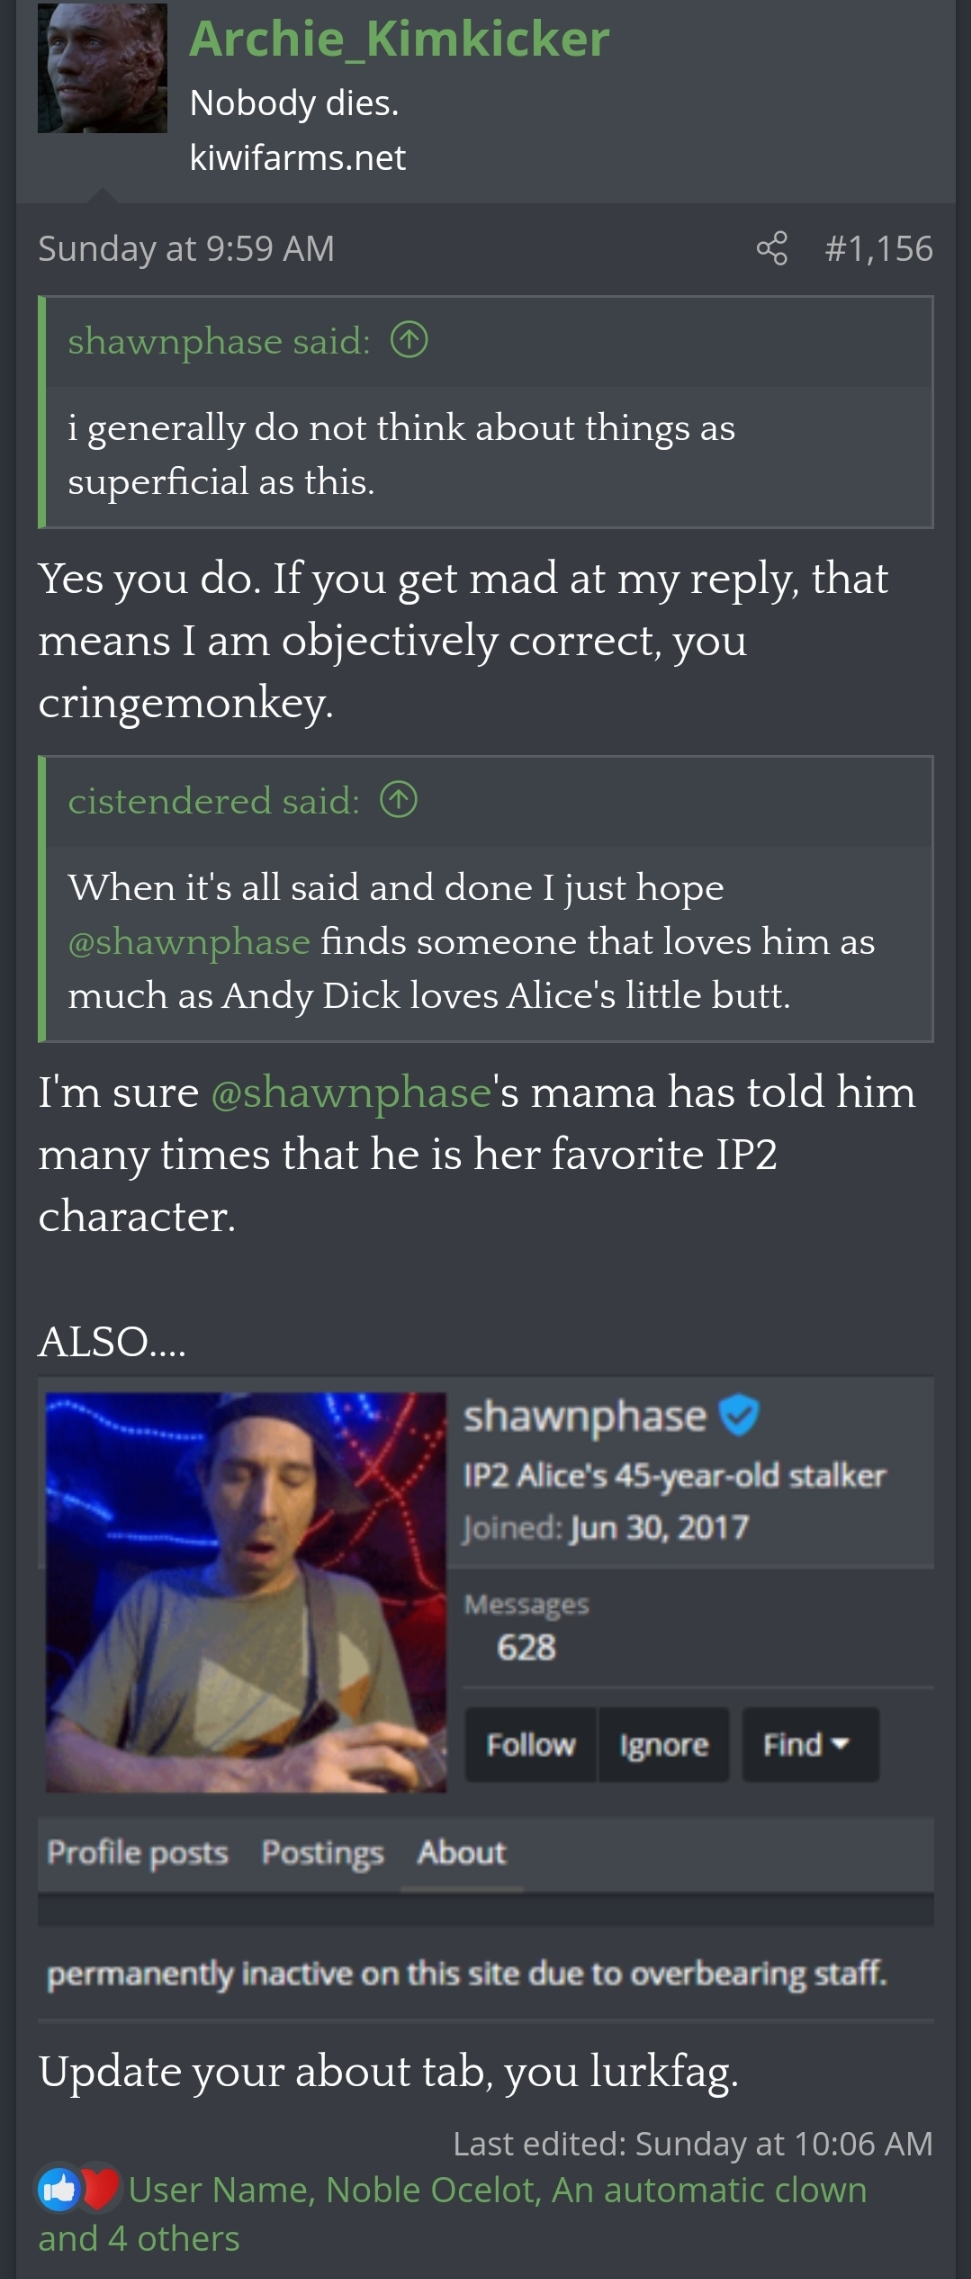Click the @shawnphase mention inside cistendered's quote
Screen dimensions: 971x2279
pos(189,941)
